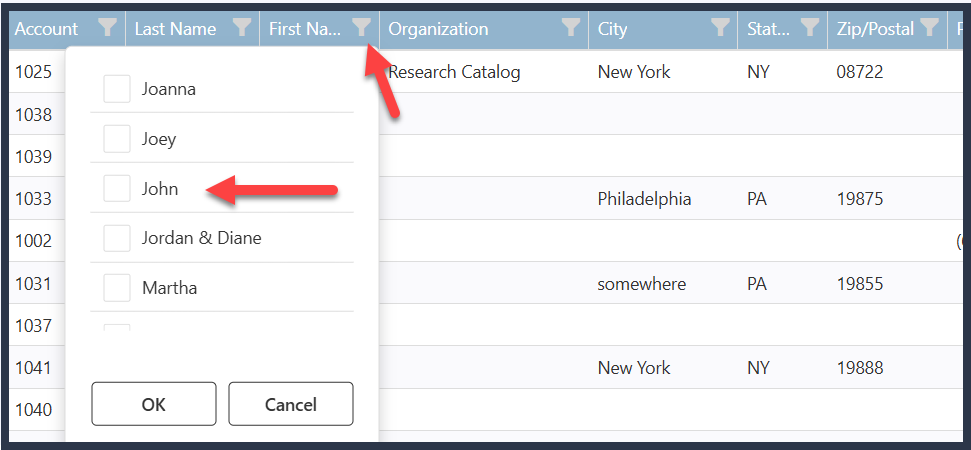Image resolution: width=971 pixels, height=450 pixels.
Task: Click the City column header
Action: tap(612, 28)
